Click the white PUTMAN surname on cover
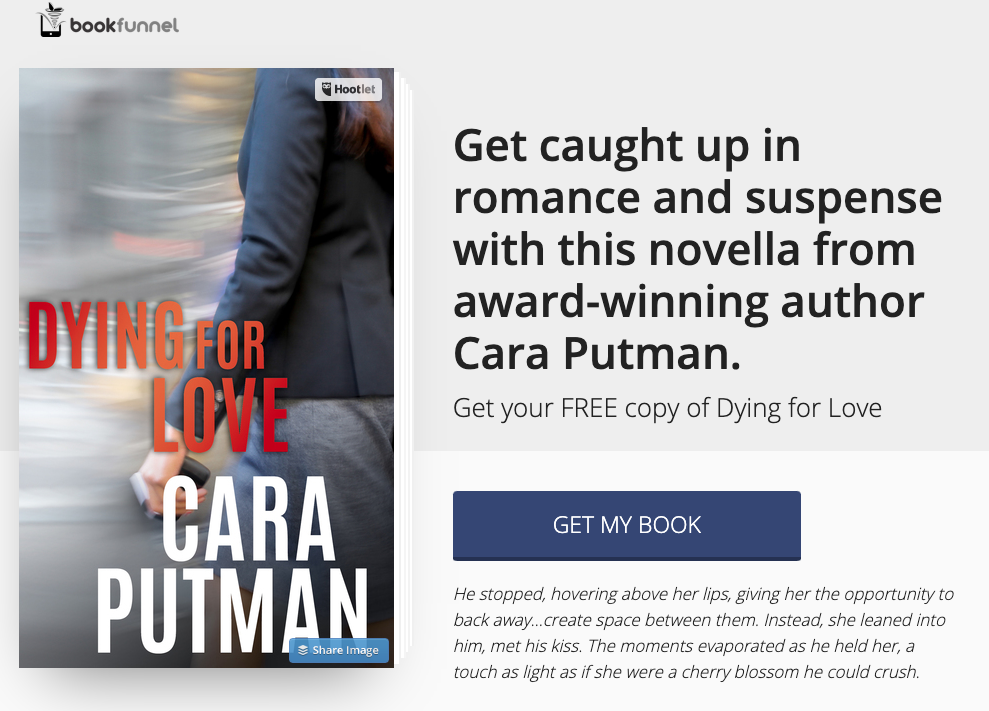Screen dimensions: 989x711 [x=231, y=611]
